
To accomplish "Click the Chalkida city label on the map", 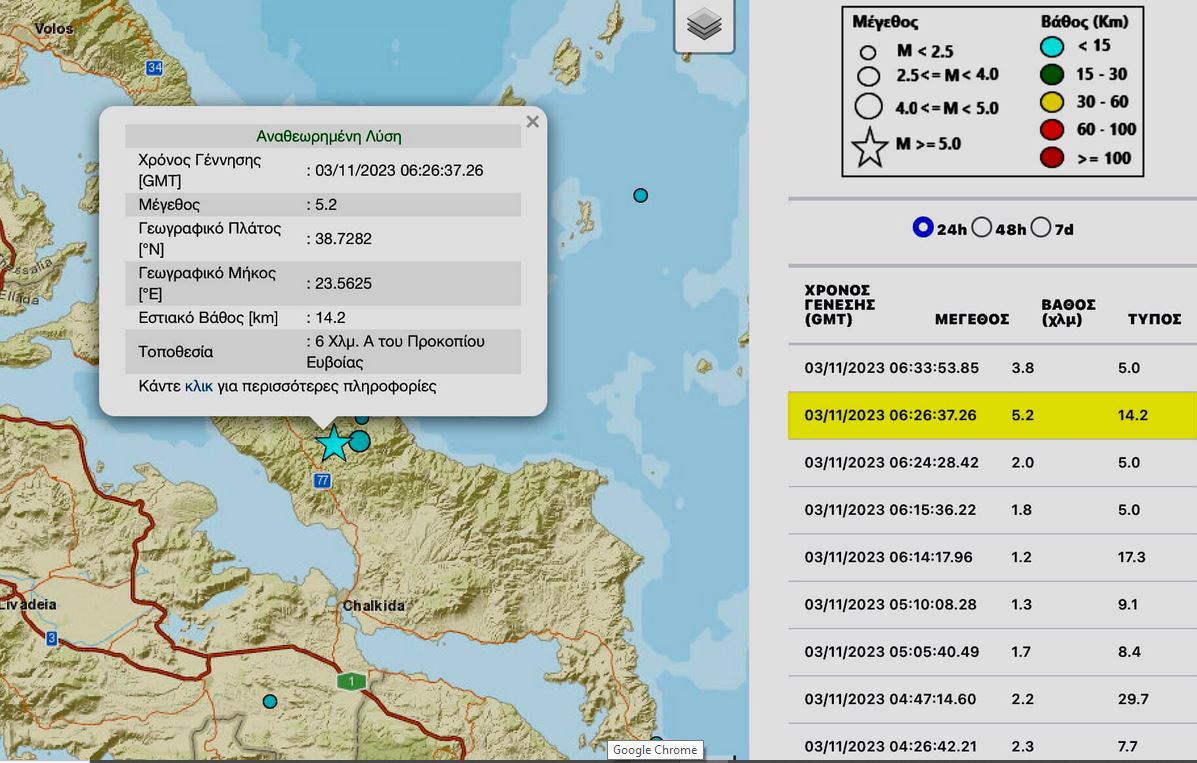I will pos(374,606).
